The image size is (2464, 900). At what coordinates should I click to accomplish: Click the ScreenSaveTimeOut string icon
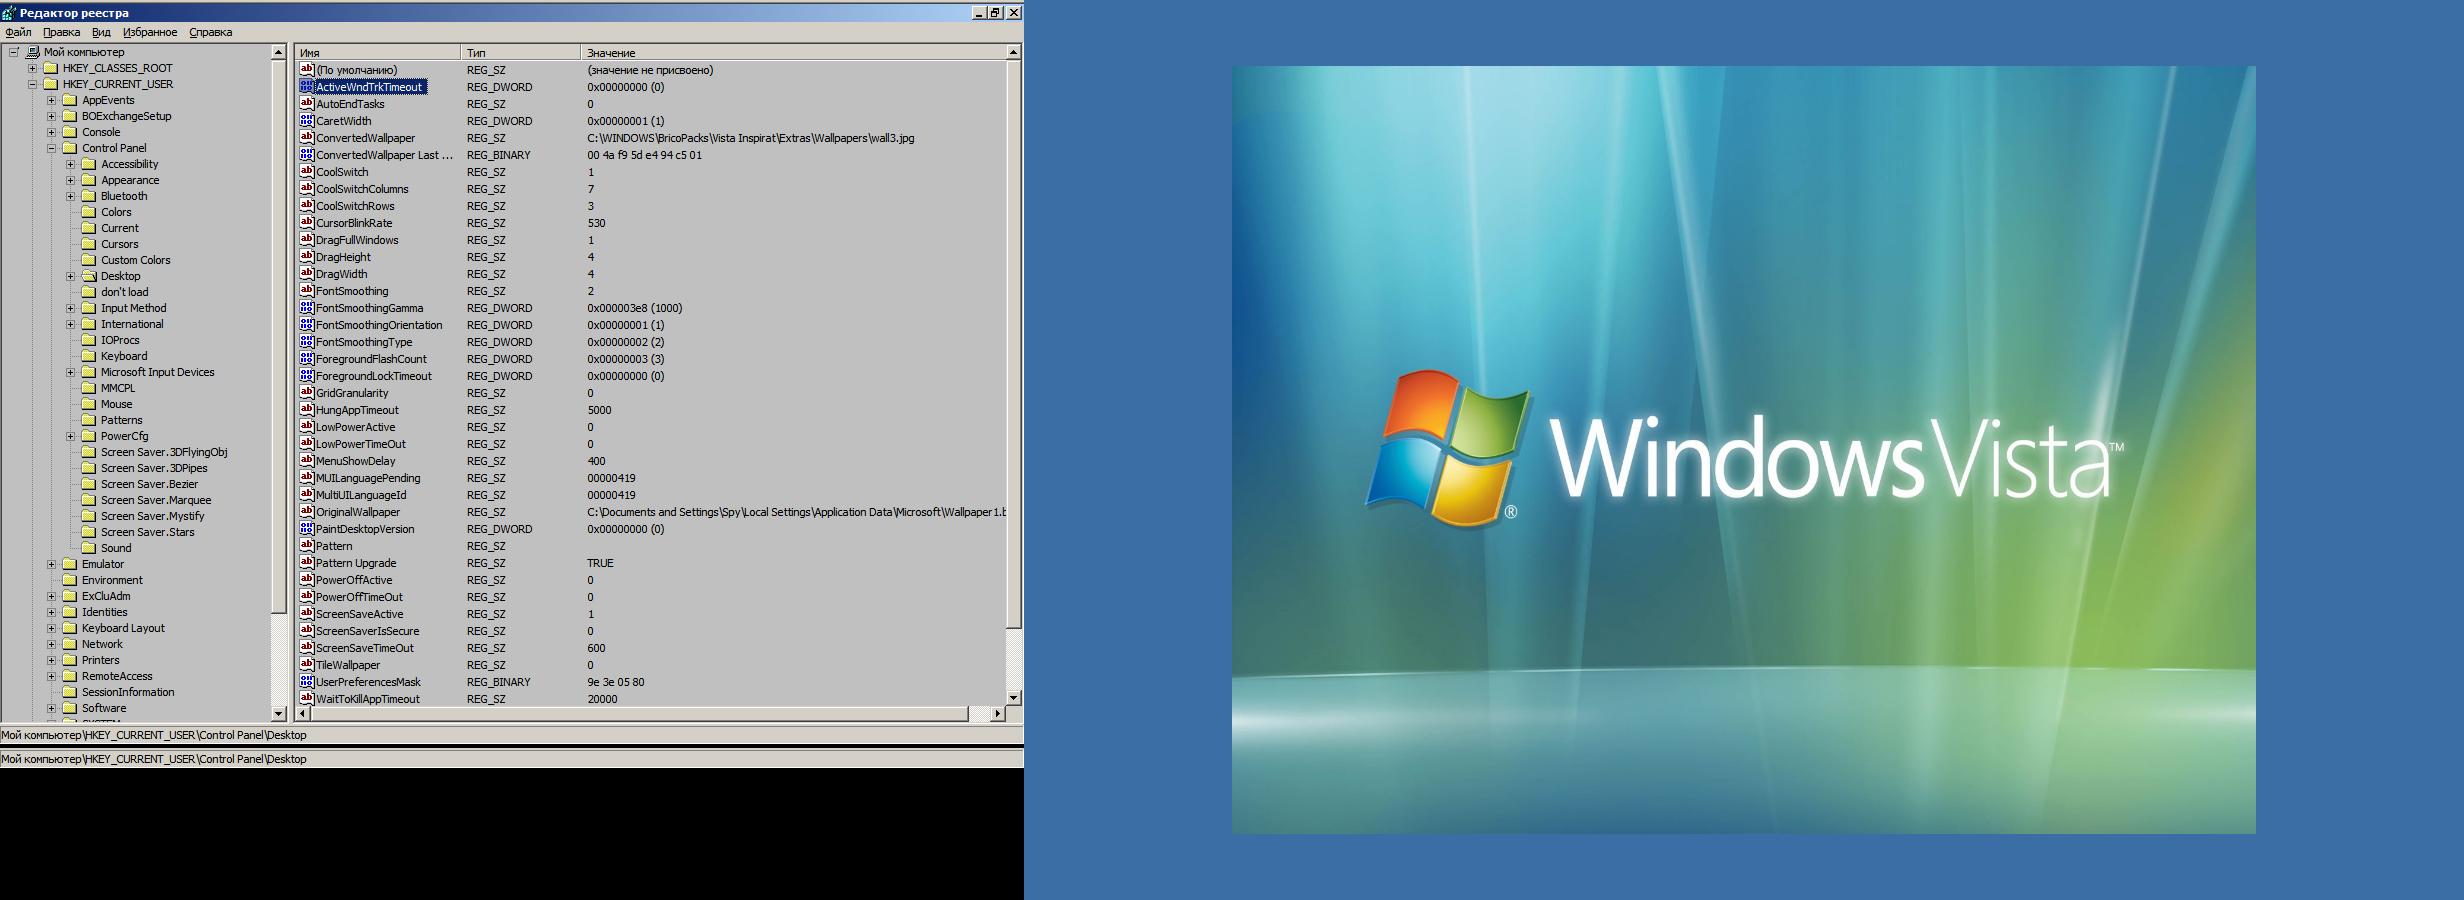pos(307,648)
